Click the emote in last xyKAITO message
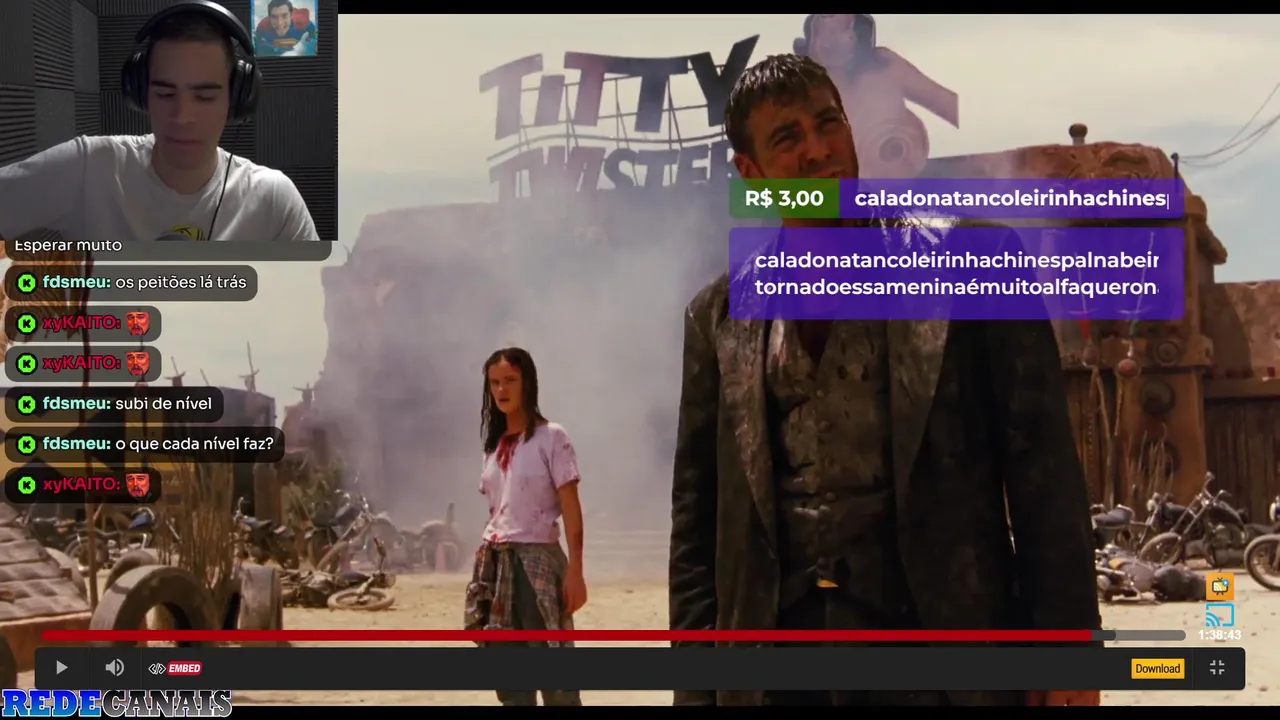This screenshot has width=1280, height=720. pyautogui.click(x=138, y=485)
